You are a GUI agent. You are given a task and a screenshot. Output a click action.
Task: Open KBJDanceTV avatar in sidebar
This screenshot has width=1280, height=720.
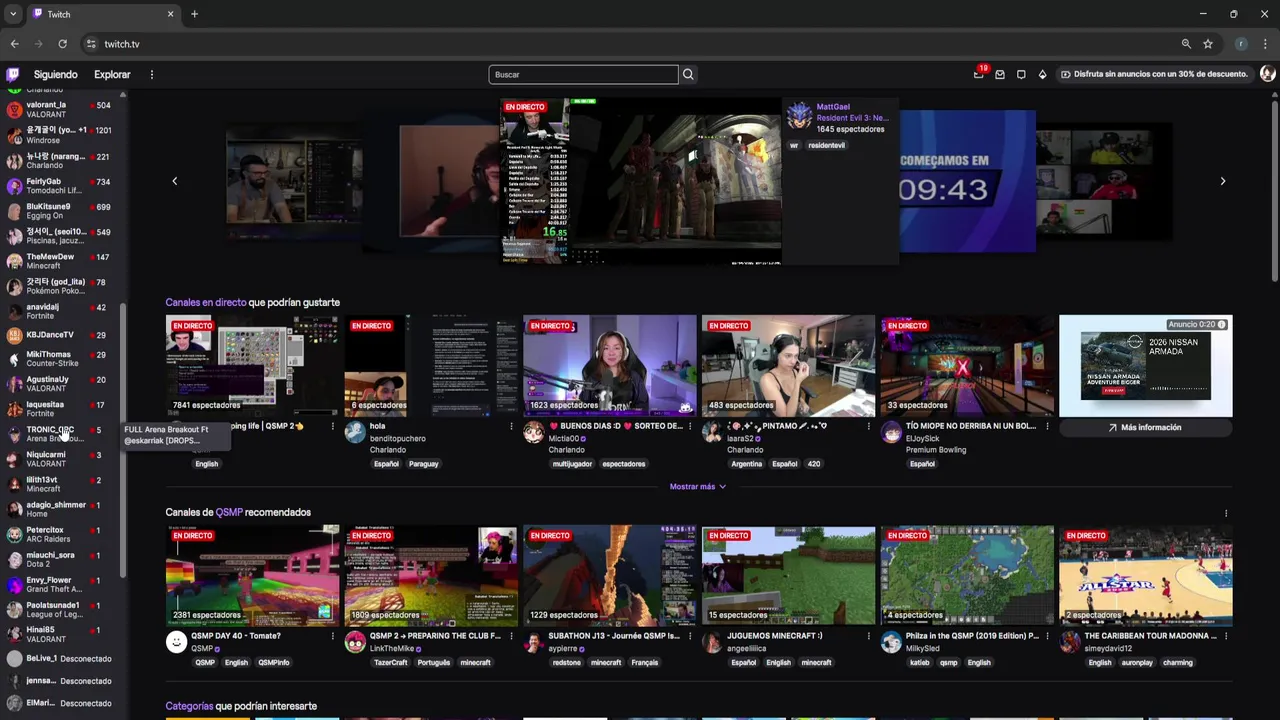pos(14,336)
